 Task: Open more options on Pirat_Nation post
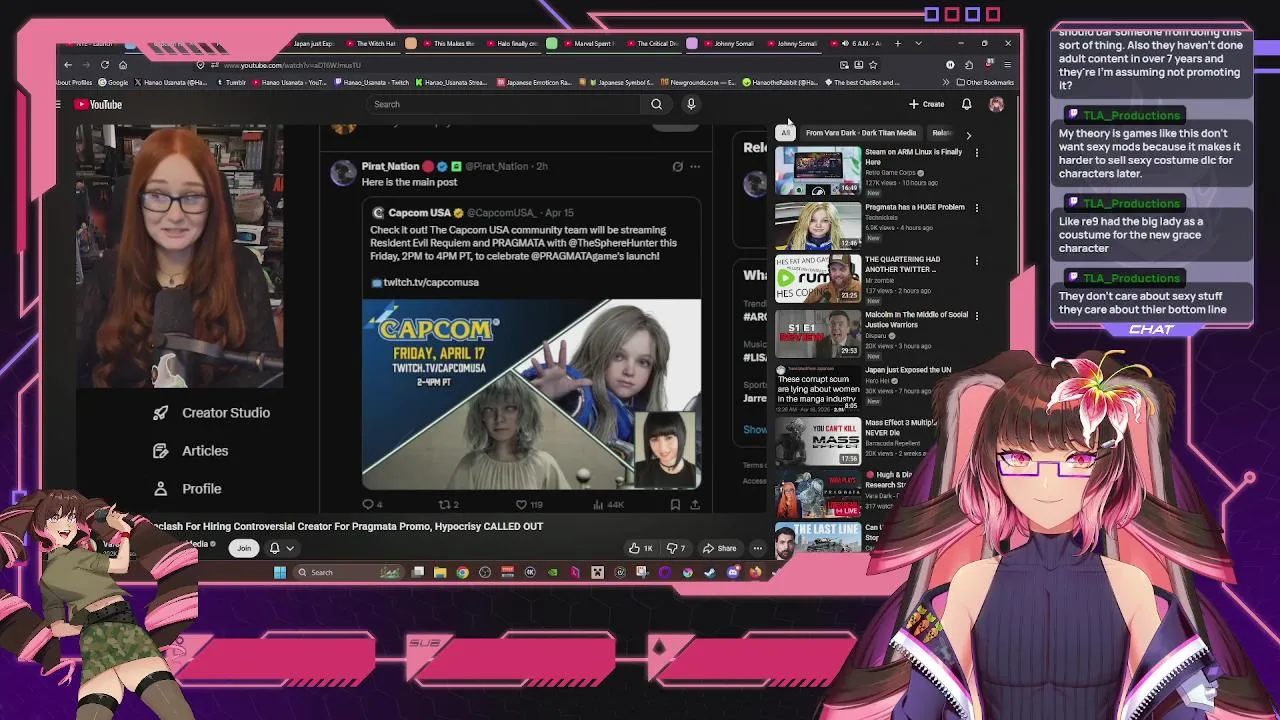tap(695, 167)
